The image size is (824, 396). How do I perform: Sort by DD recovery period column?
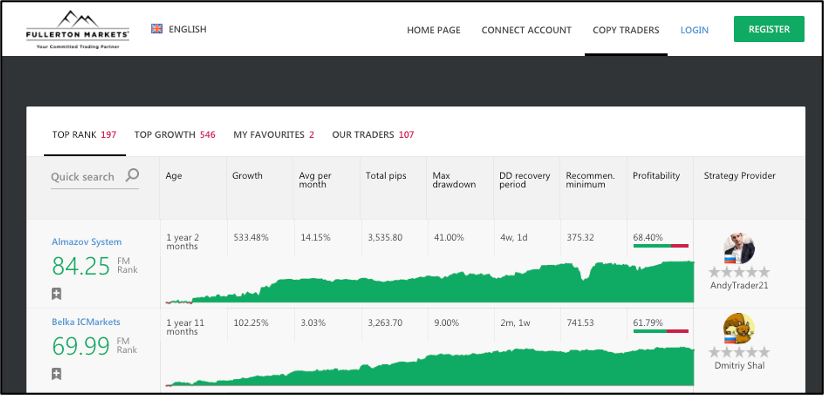point(524,180)
